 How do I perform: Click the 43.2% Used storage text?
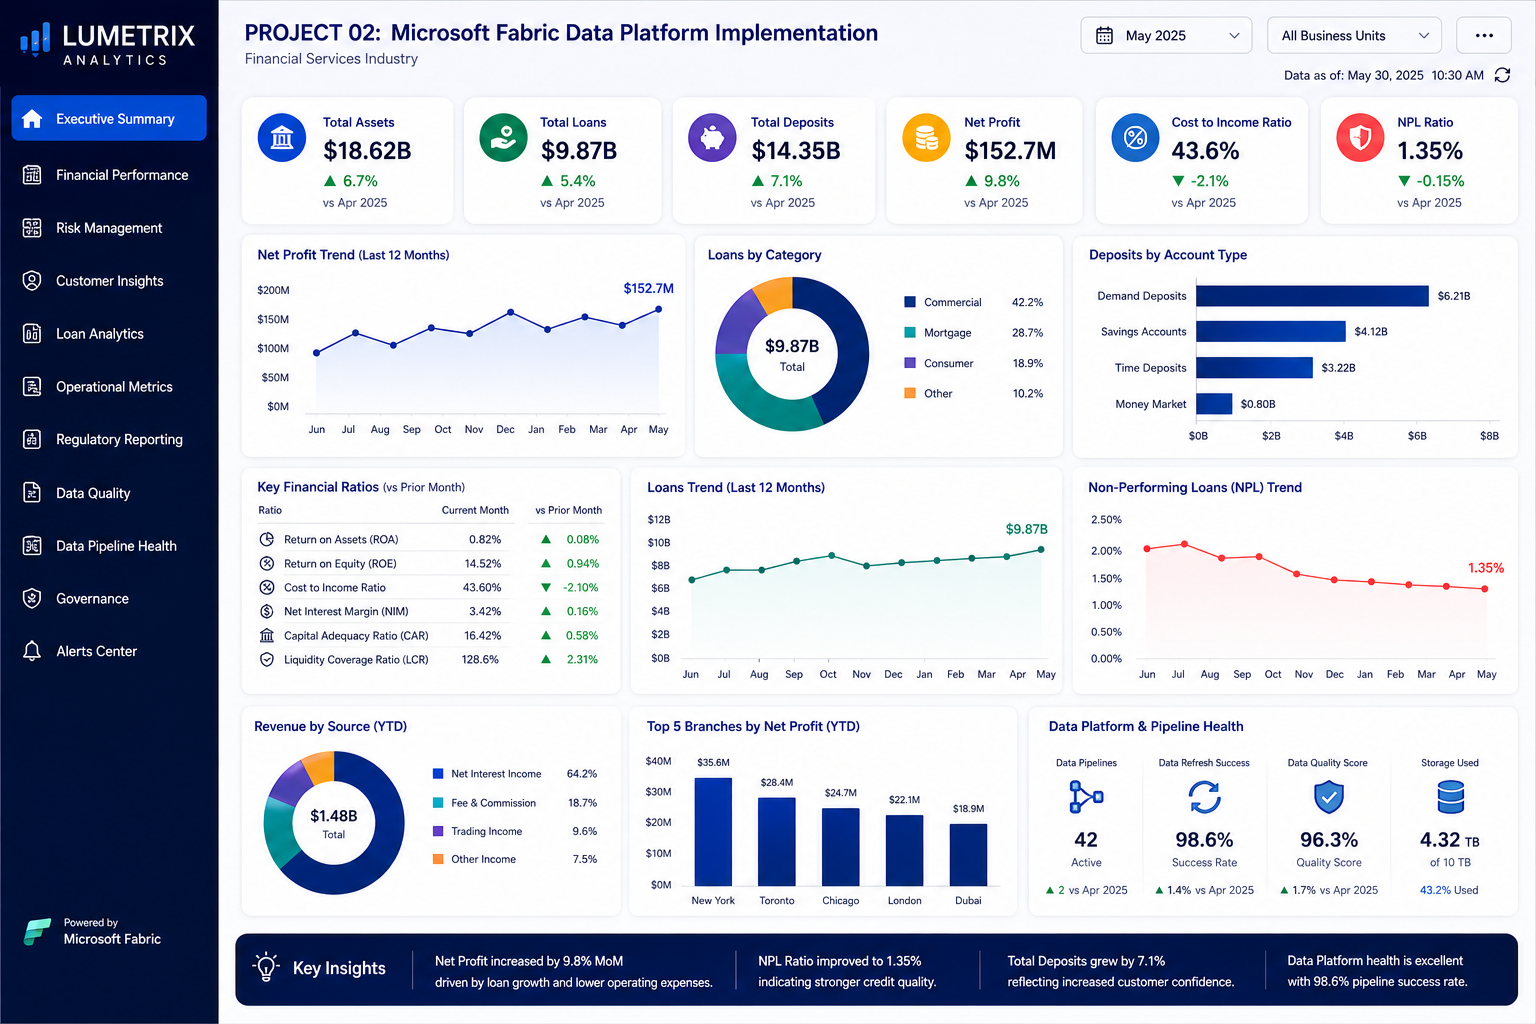[1449, 890]
